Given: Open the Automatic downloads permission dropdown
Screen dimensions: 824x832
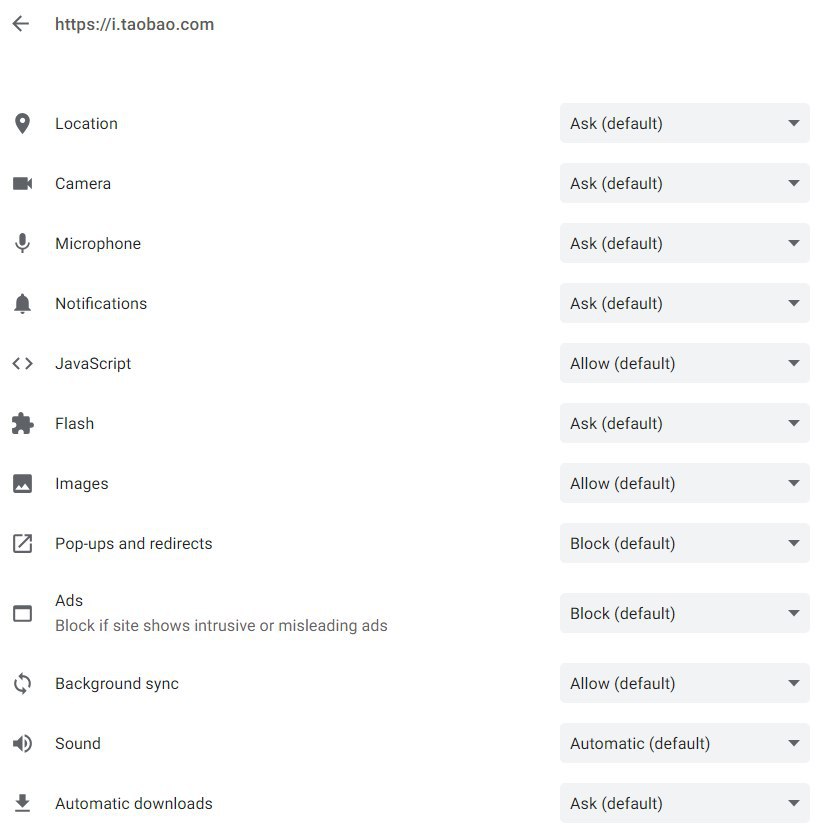Looking at the screenshot, I should (x=684, y=803).
